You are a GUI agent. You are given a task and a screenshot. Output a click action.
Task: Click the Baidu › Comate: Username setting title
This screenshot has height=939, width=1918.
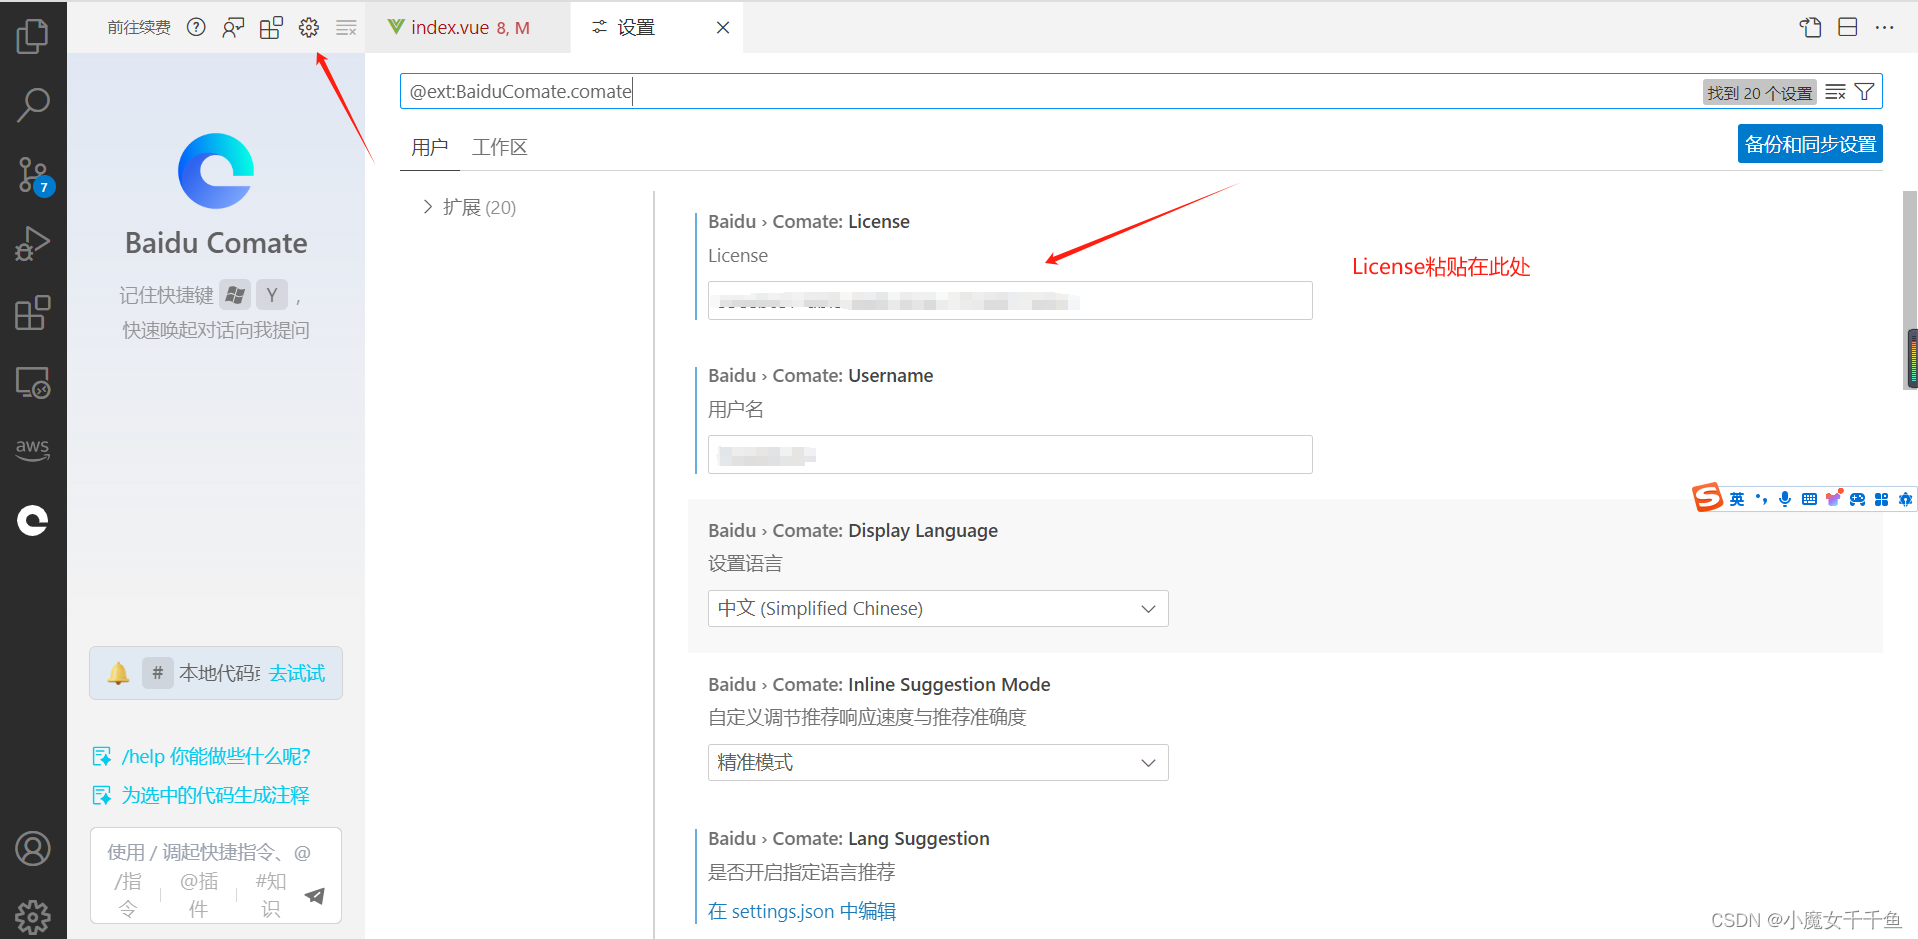pyautogui.click(x=820, y=375)
